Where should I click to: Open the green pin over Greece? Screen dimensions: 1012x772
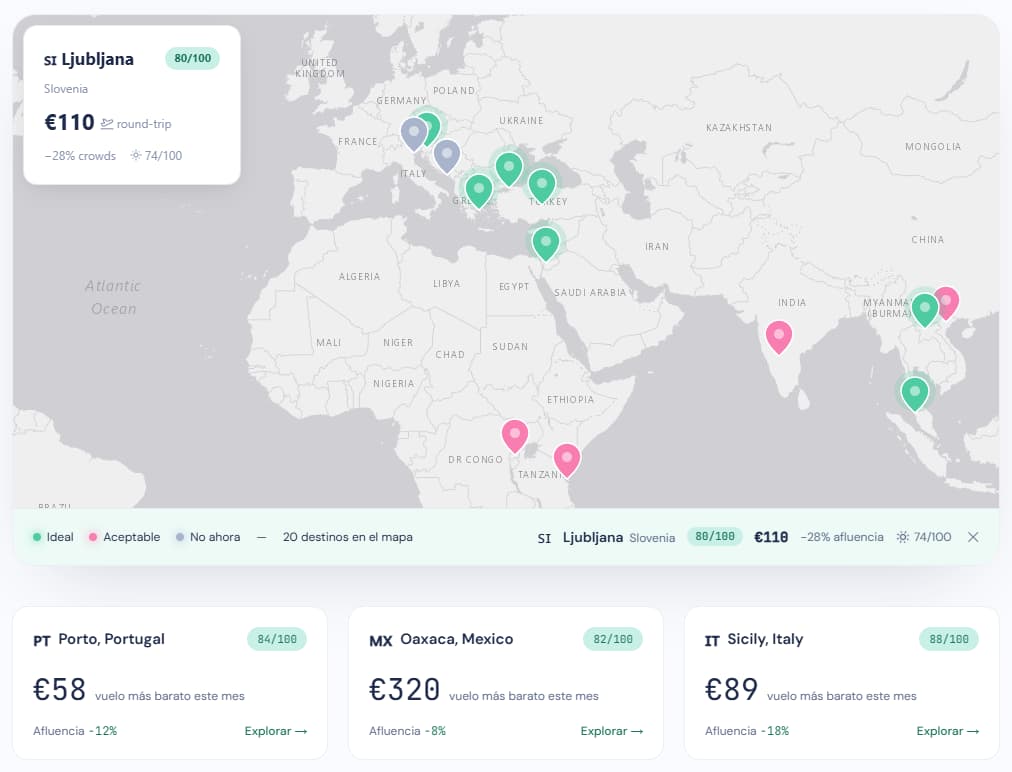pyautogui.click(x=479, y=191)
